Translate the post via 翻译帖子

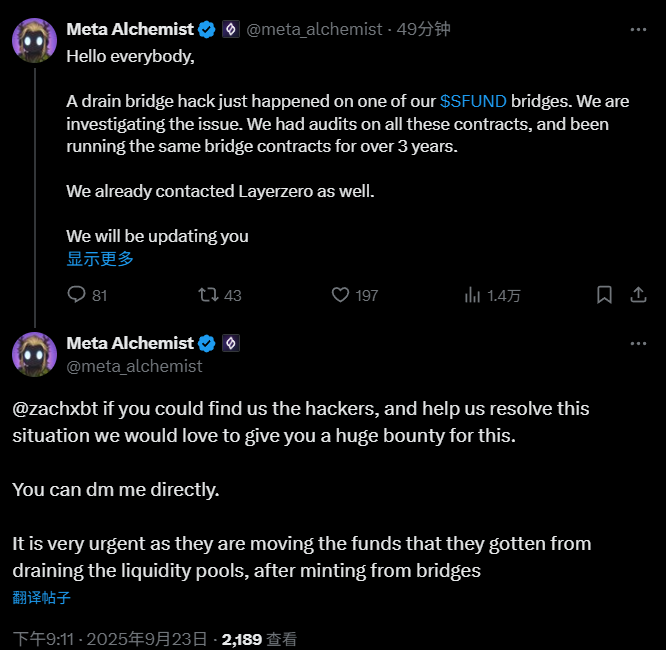pyautogui.click(x=41, y=598)
